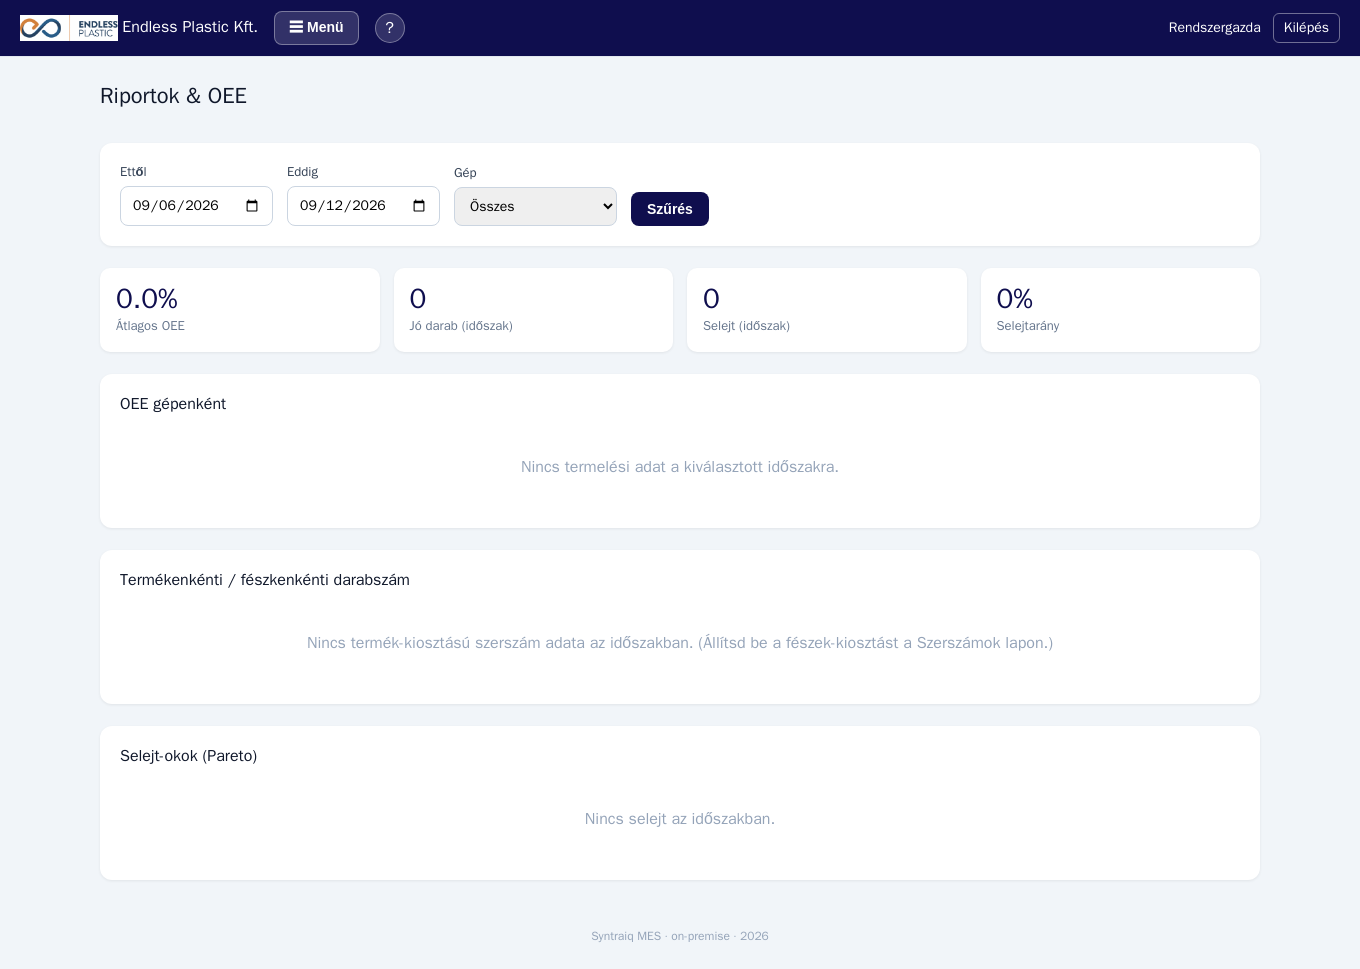
Task: Open the calendar picker in the Ettől date field
Action: coord(252,206)
